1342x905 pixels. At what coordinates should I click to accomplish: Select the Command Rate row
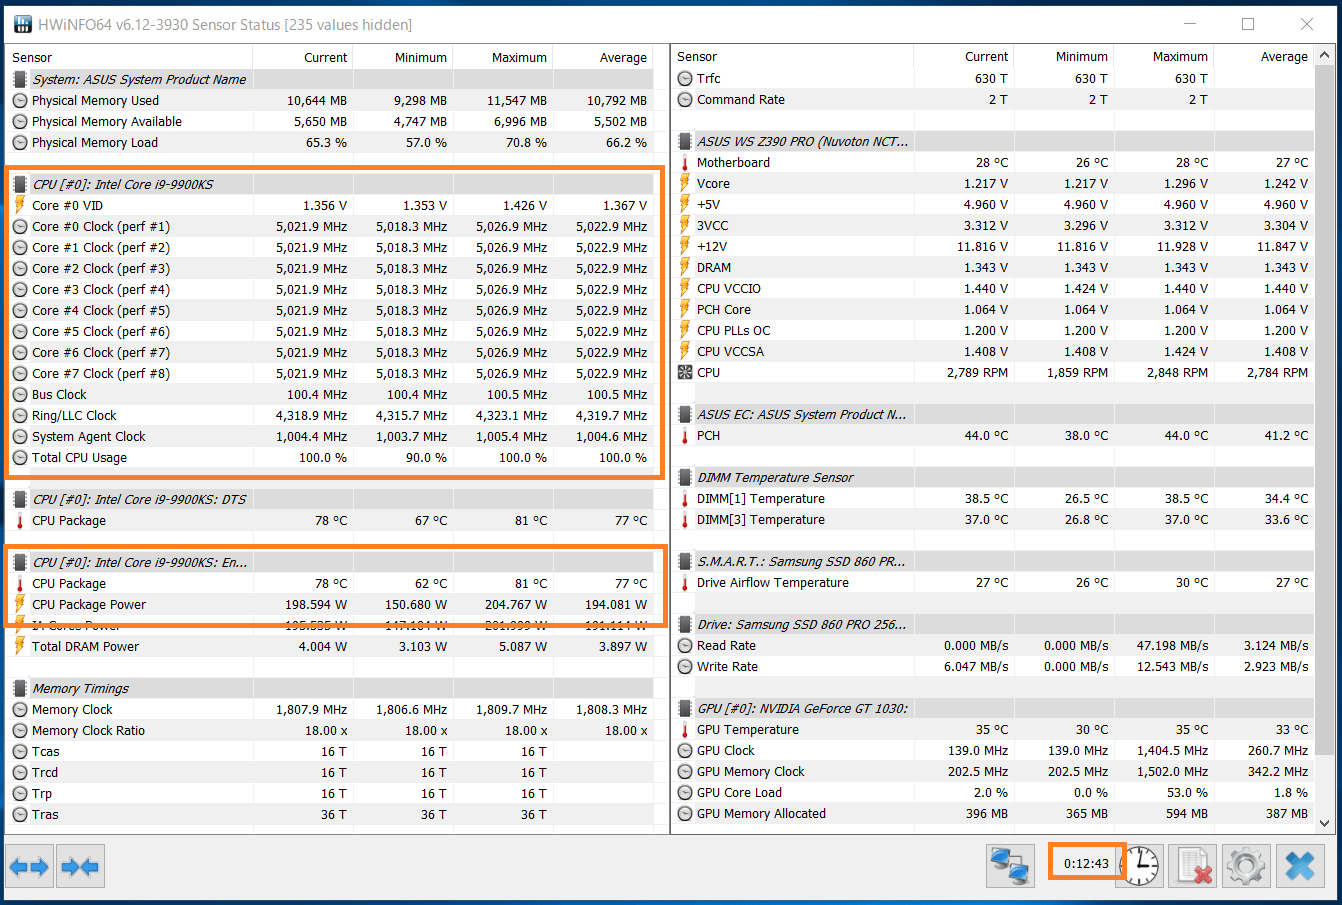click(994, 99)
